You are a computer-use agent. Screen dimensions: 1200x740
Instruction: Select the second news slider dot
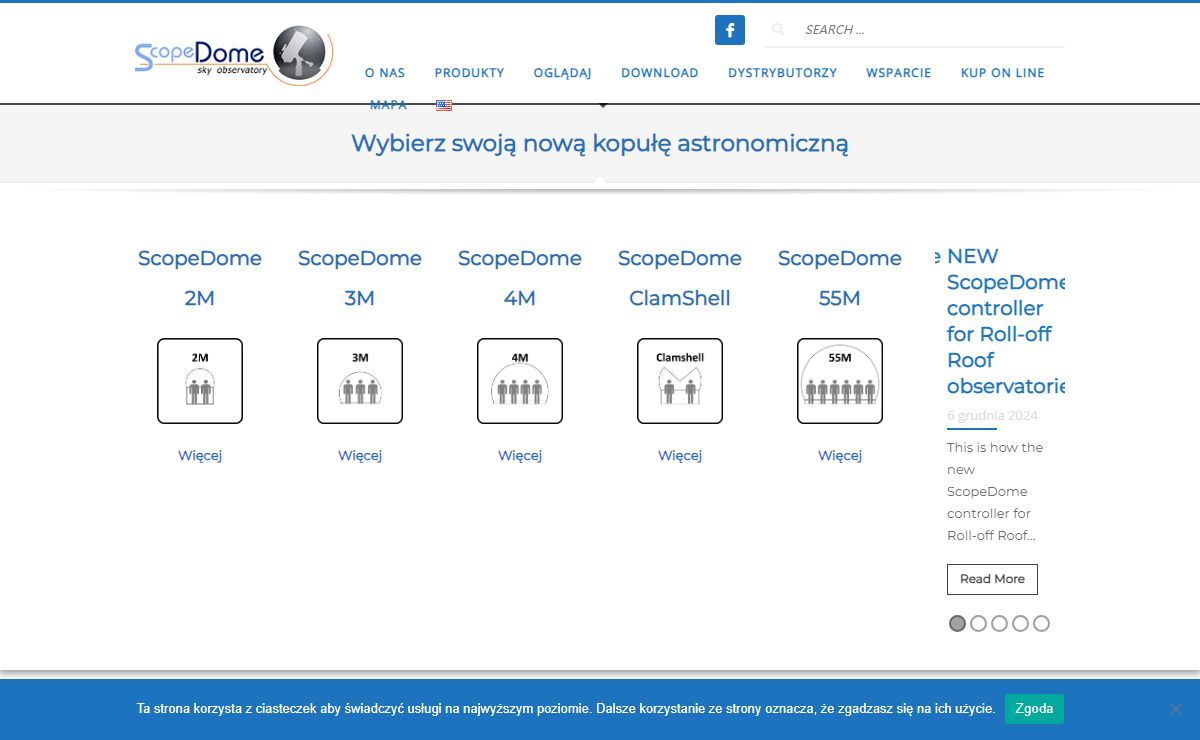978,624
